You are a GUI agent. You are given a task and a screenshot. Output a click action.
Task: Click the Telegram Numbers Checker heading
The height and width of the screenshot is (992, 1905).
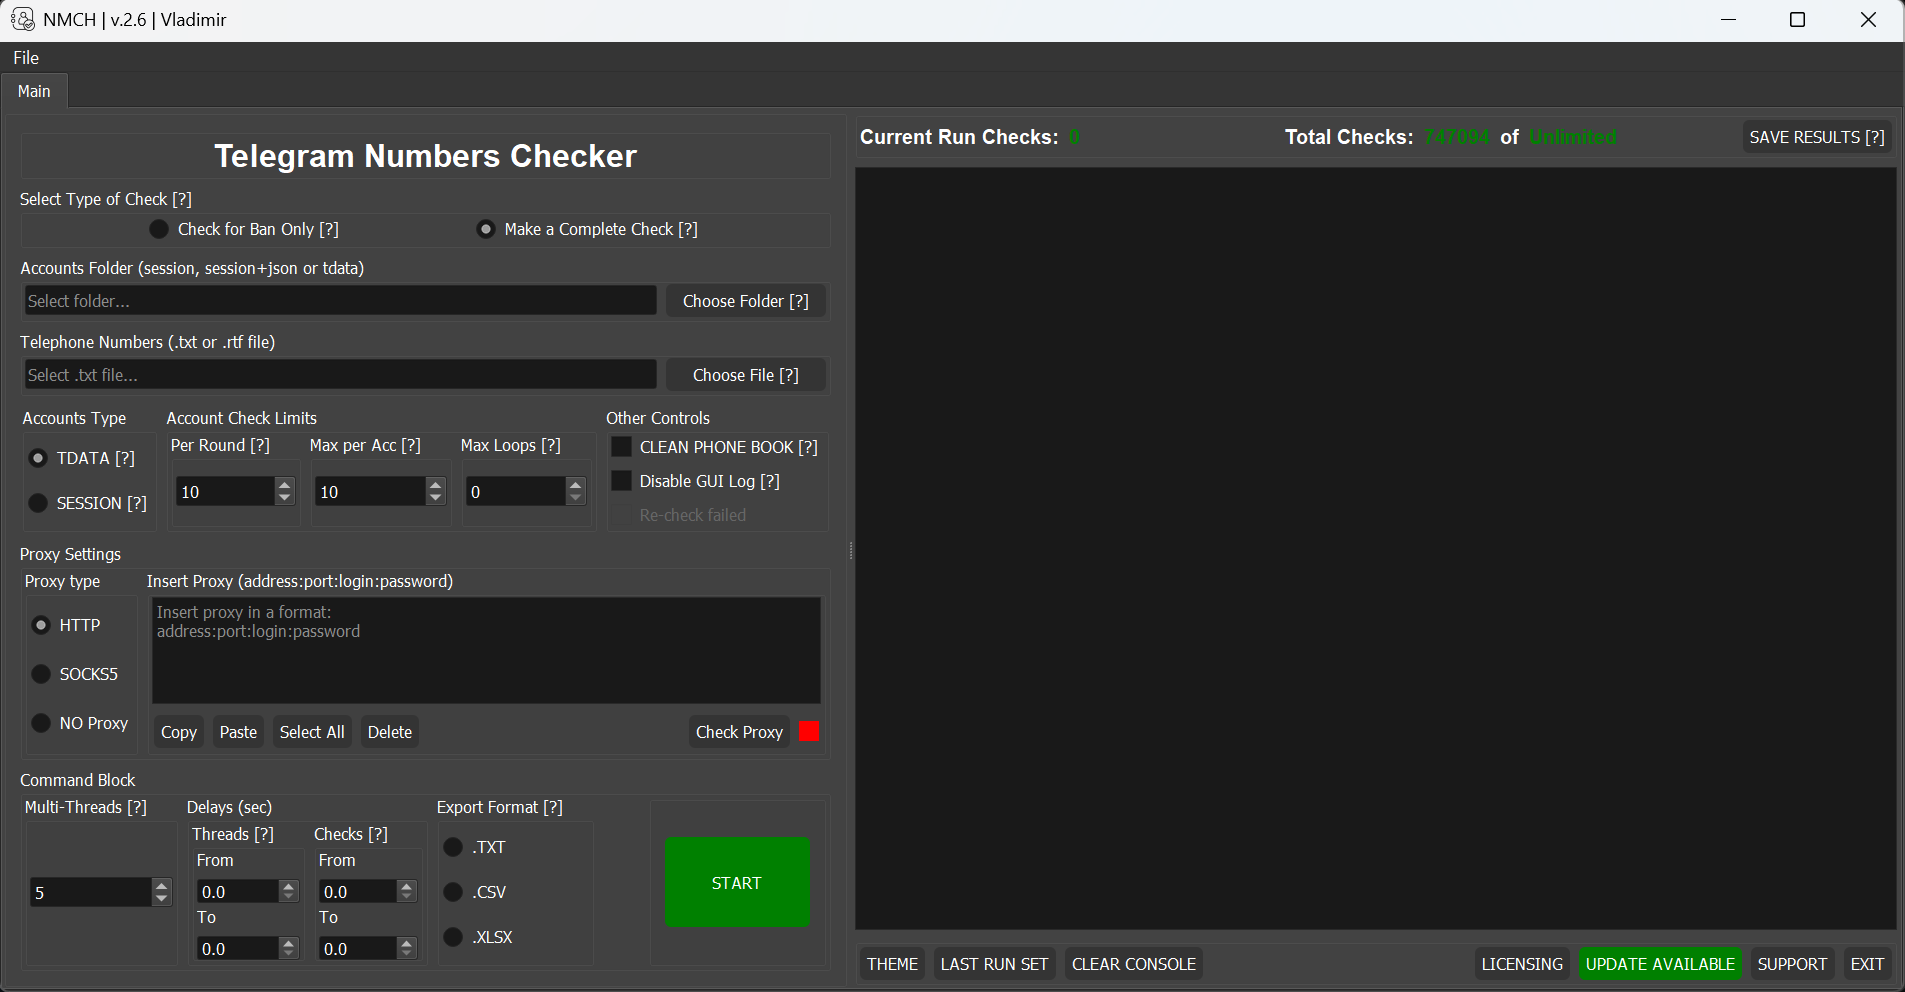pos(425,156)
